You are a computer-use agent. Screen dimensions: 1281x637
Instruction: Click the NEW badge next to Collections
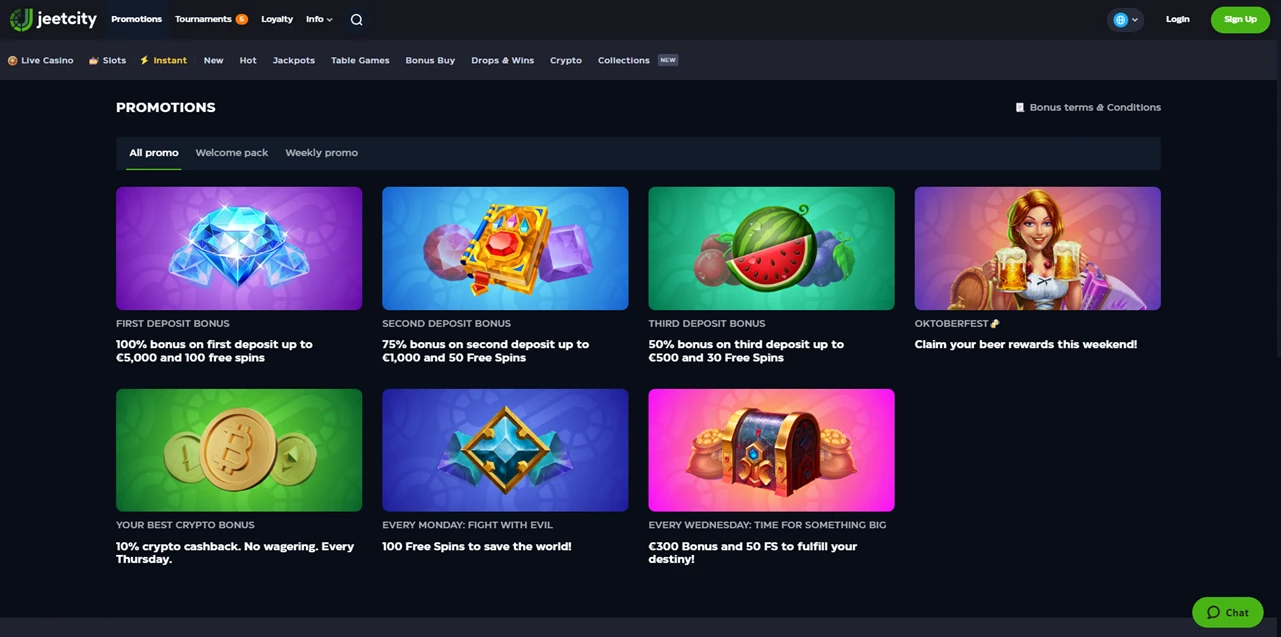point(668,60)
